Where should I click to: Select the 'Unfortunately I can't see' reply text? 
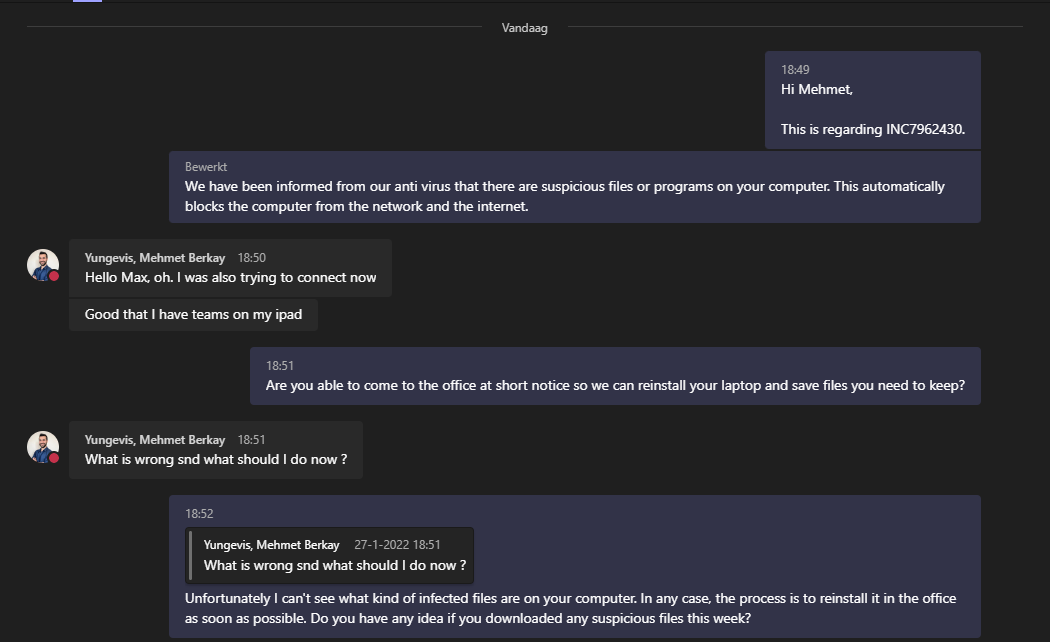[x=570, y=608]
